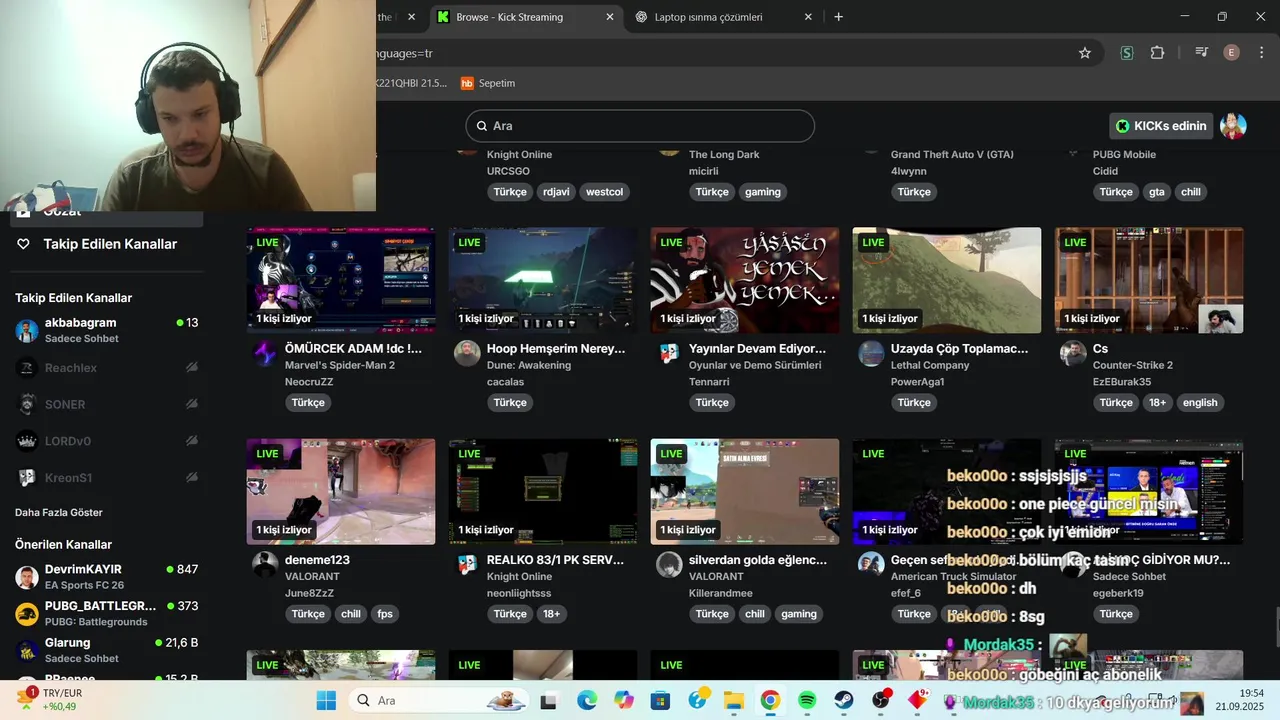Screen dimensions: 1280x720
Task: Select english tag under Cs stream
Action: 1200,403
